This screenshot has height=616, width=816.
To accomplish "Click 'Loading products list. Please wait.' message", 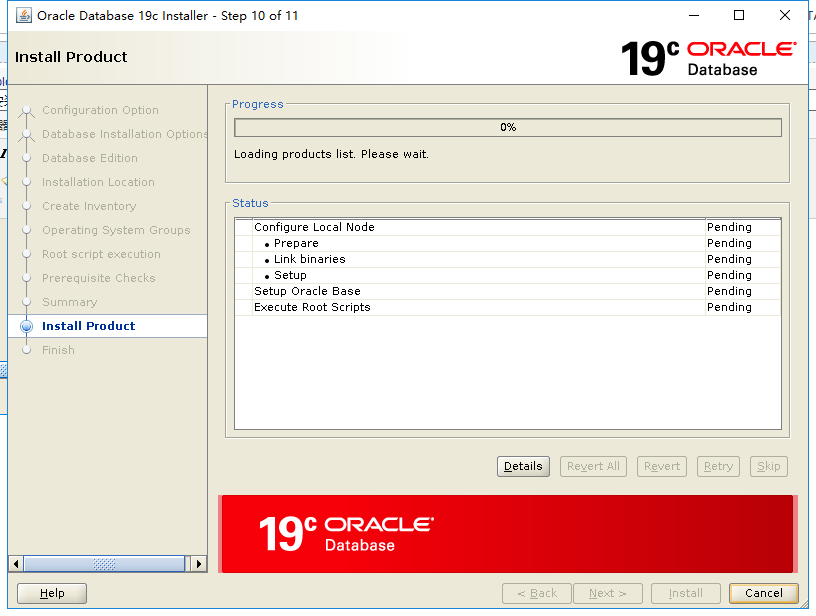I will [x=332, y=154].
